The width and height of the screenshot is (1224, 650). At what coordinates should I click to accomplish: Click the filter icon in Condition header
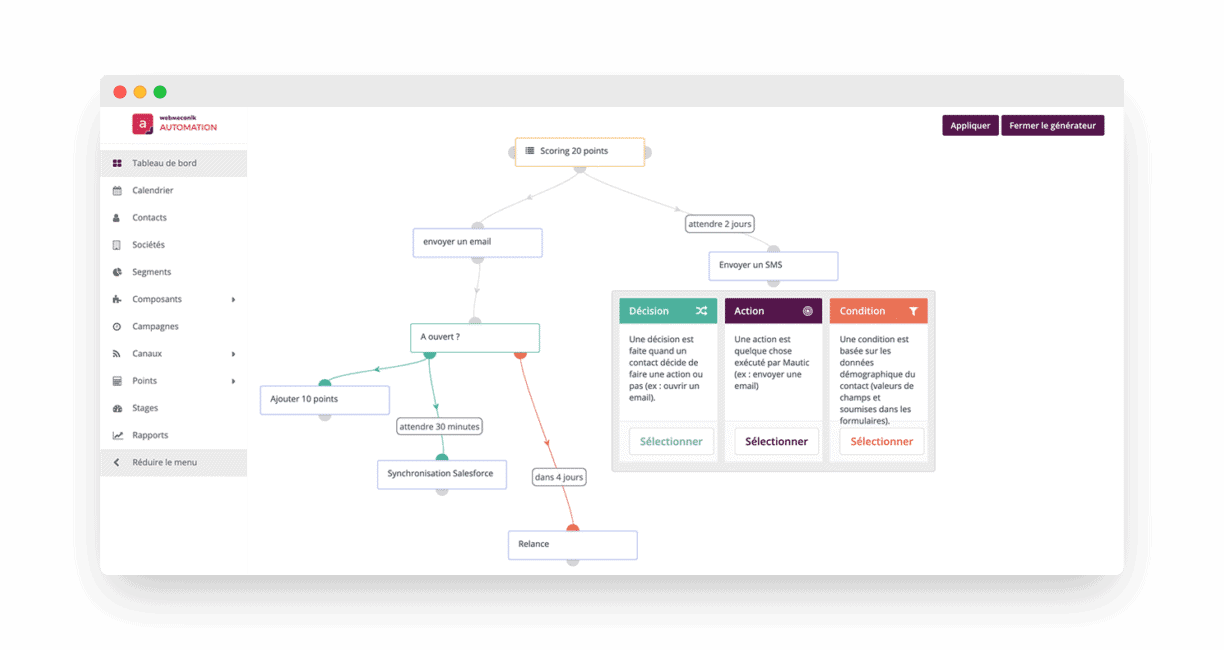coord(913,311)
